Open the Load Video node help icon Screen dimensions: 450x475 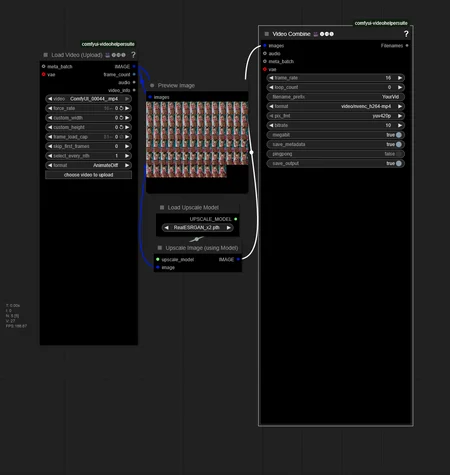[x=133, y=55]
